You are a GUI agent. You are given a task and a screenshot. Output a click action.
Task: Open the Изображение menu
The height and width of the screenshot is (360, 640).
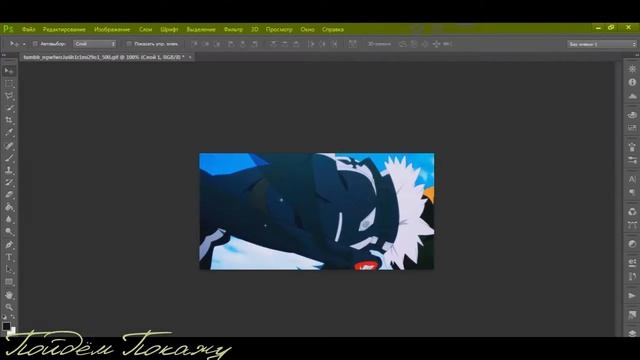tap(112, 29)
